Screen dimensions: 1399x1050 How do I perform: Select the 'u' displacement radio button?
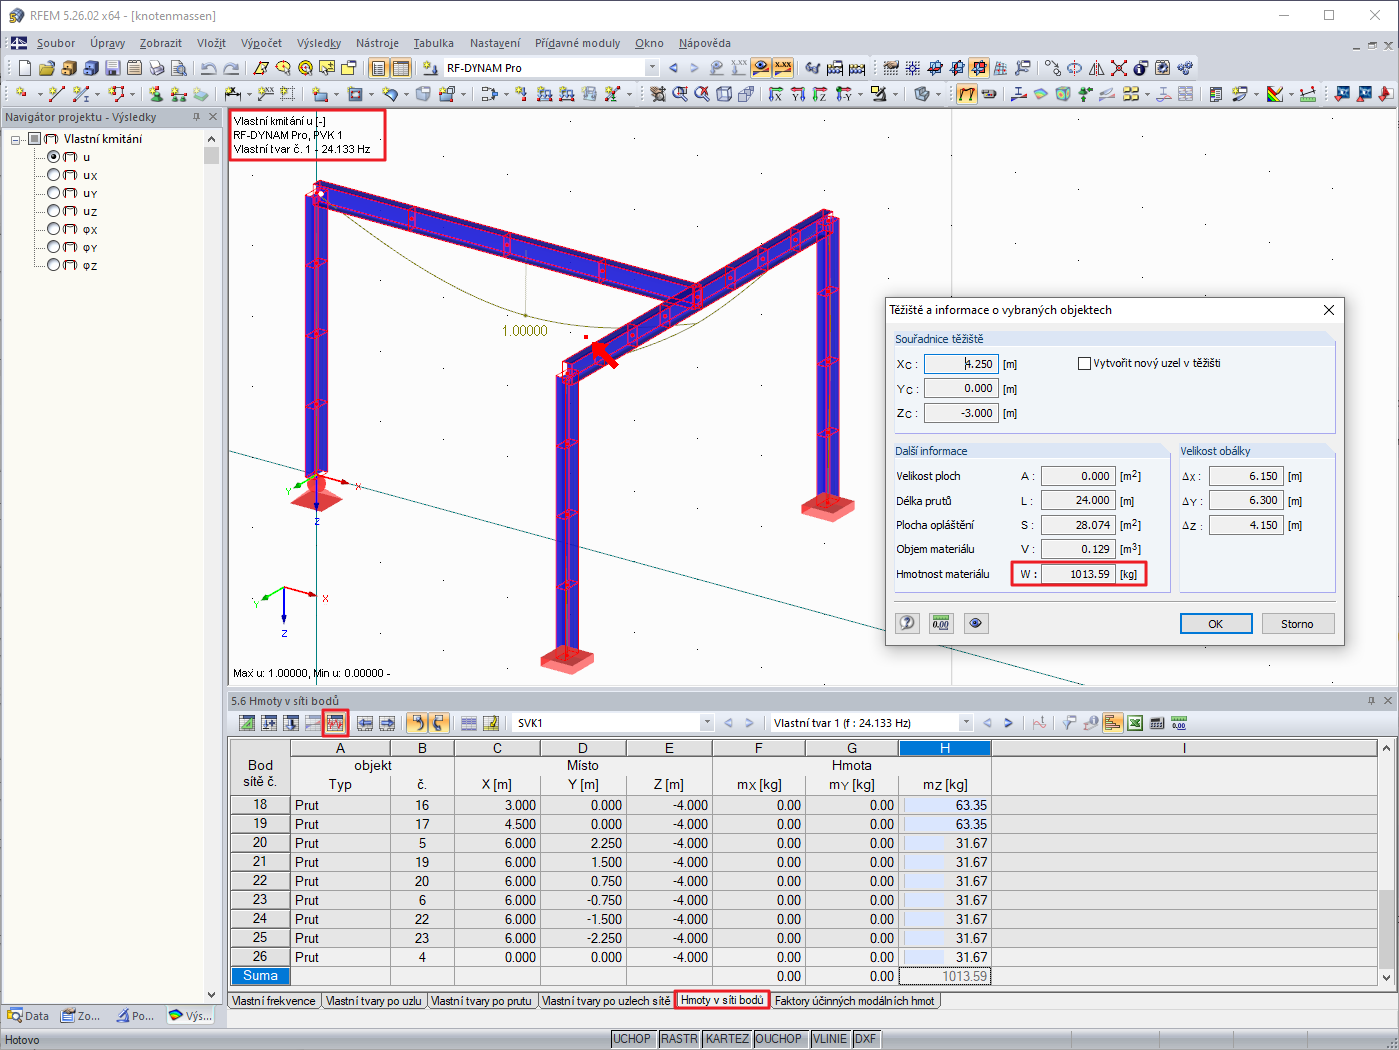coord(54,157)
